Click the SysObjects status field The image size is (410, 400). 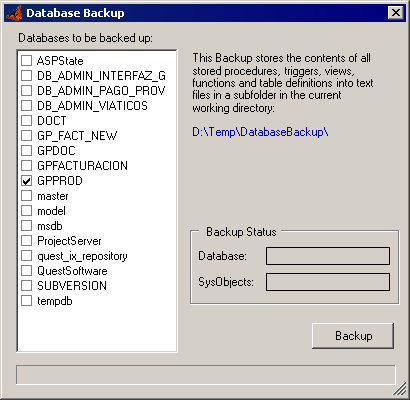pyautogui.click(x=328, y=282)
